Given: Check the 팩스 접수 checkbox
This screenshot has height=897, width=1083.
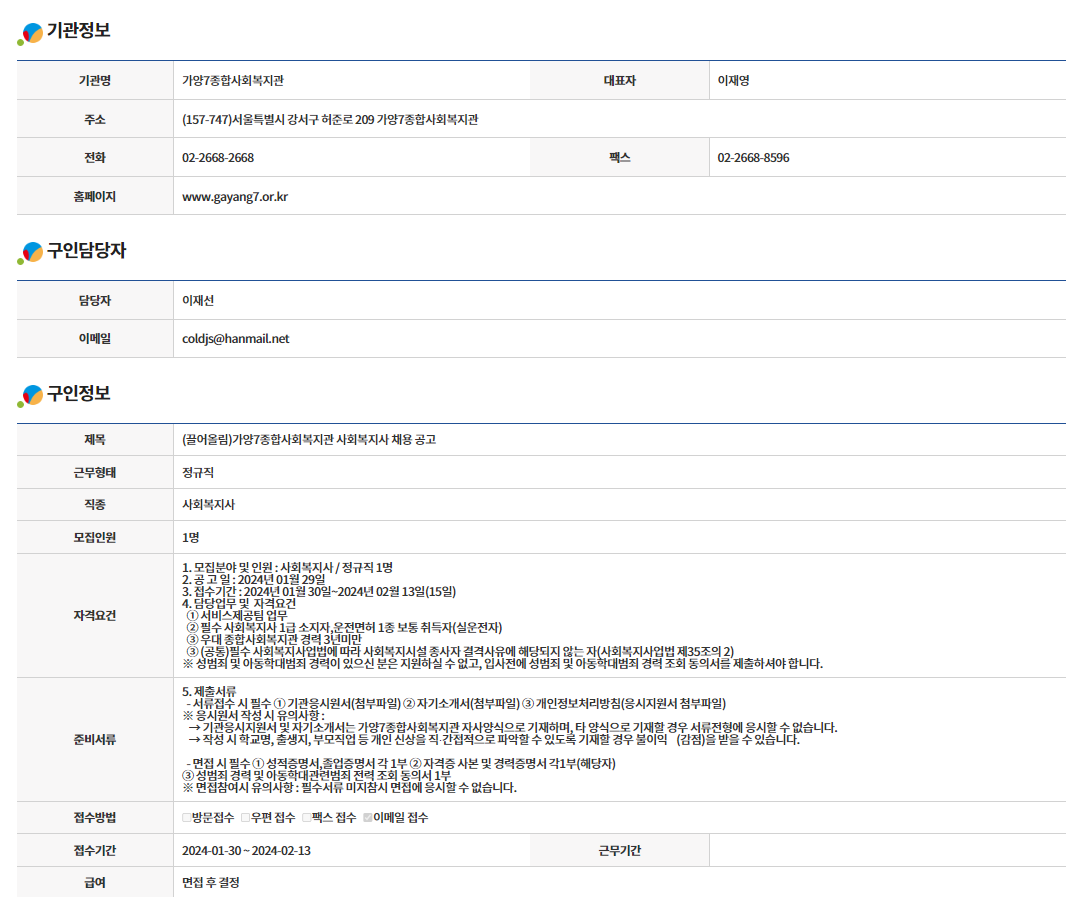Looking at the screenshot, I should (306, 818).
